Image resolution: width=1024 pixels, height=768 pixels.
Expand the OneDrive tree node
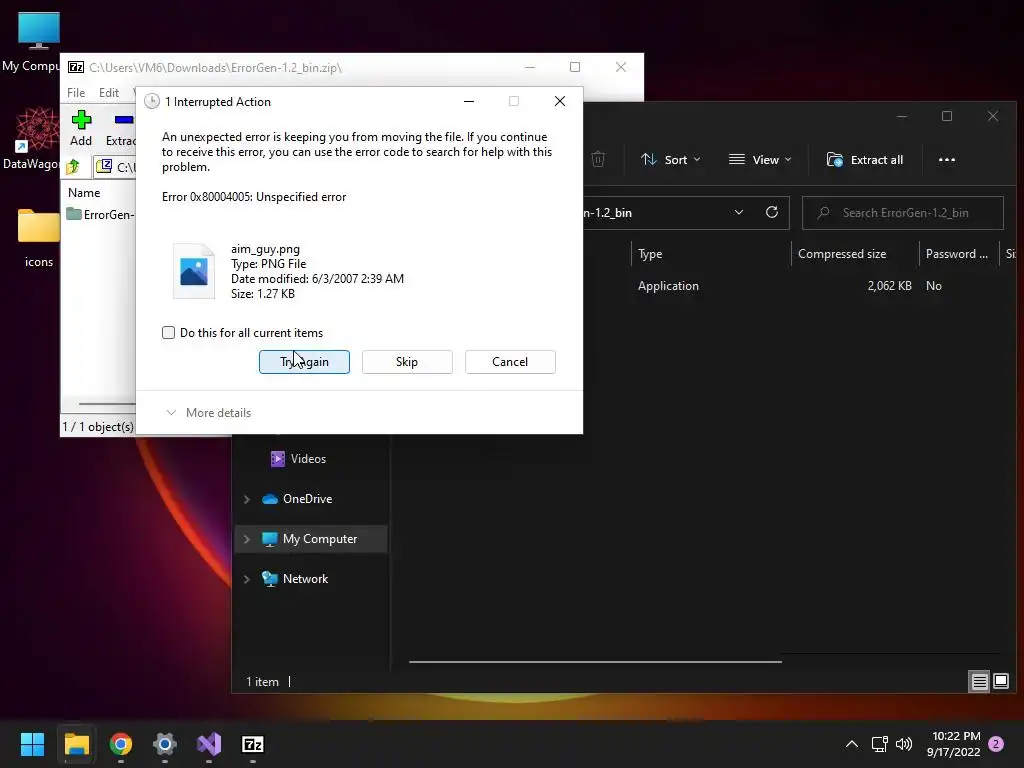(247, 499)
